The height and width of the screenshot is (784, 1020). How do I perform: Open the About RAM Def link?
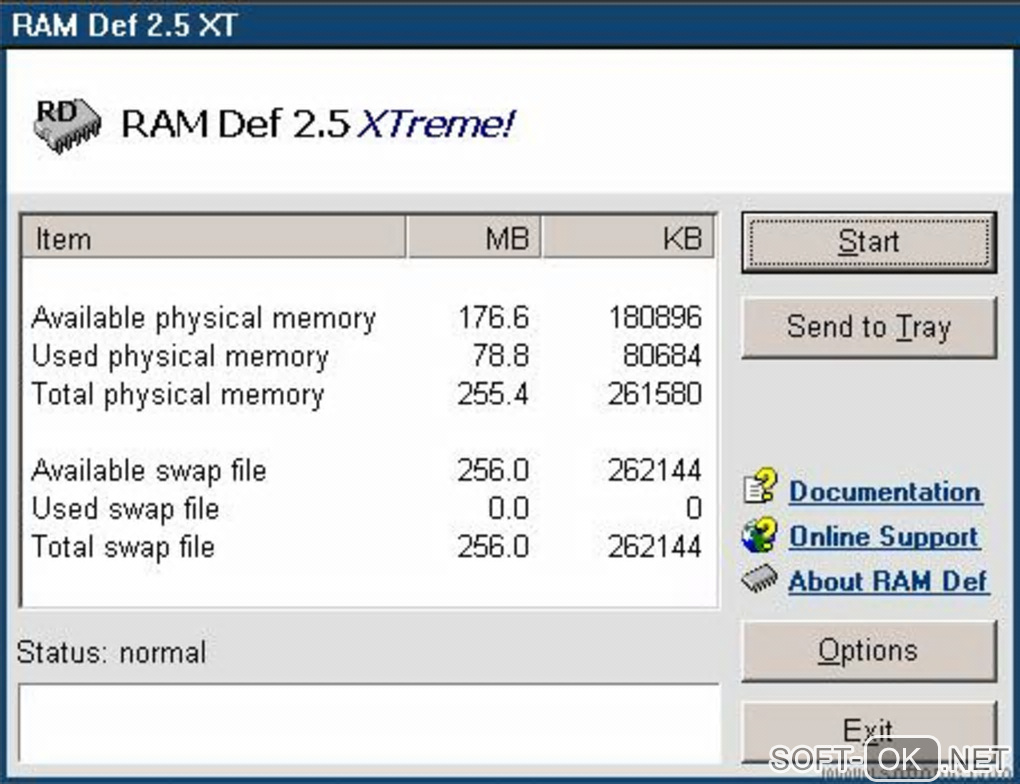(x=888, y=581)
